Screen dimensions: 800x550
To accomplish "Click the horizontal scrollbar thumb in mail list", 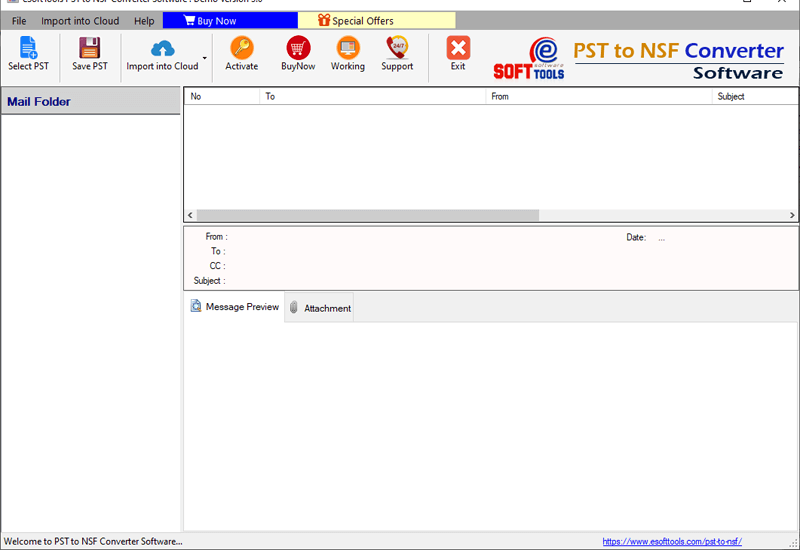I will 368,215.
